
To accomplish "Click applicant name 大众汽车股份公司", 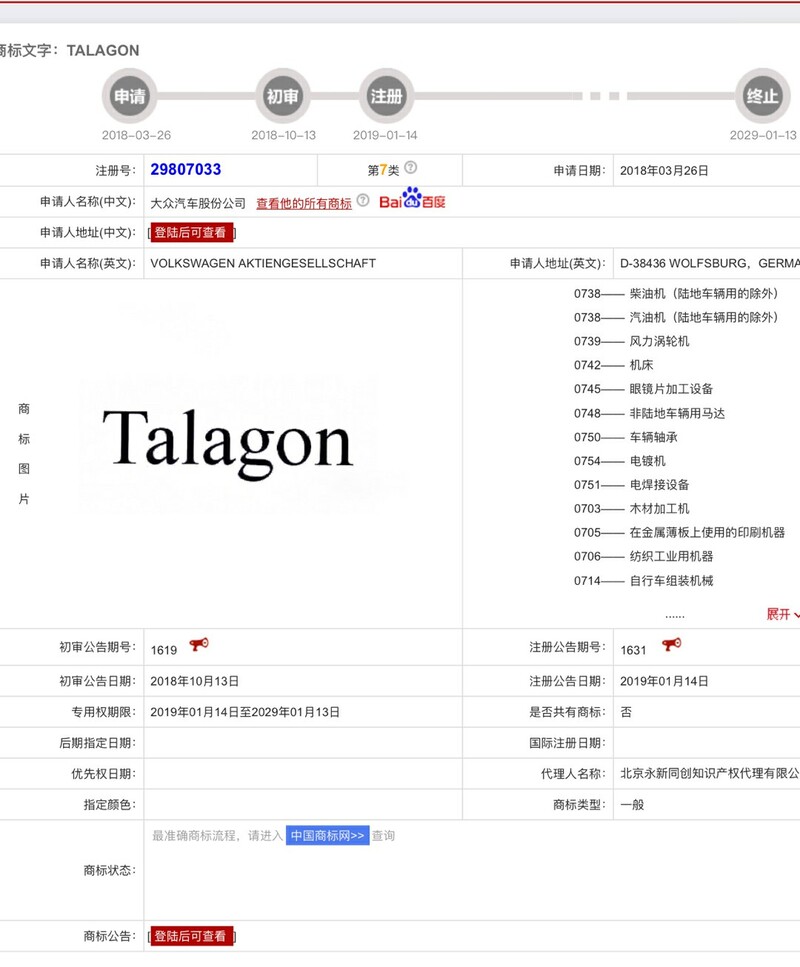I will 198,203.
